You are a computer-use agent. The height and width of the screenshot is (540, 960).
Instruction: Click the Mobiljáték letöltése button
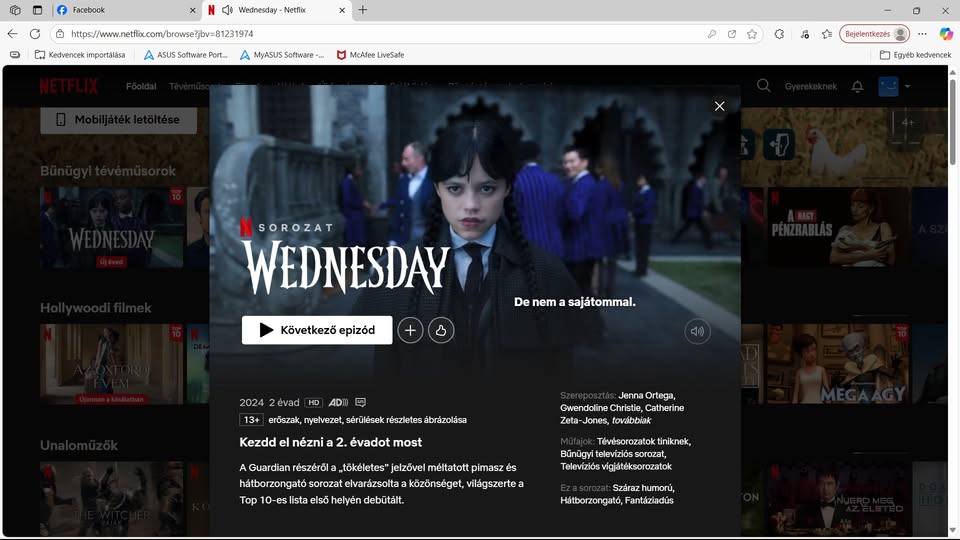point(119,120)
